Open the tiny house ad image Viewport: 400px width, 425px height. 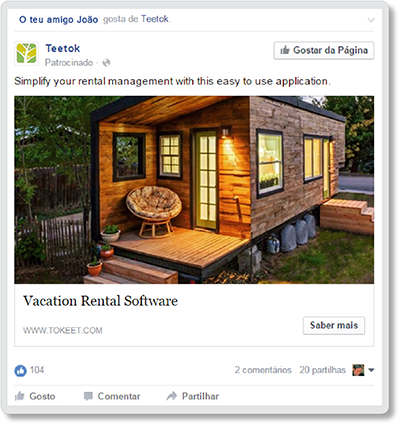(194, 190)
